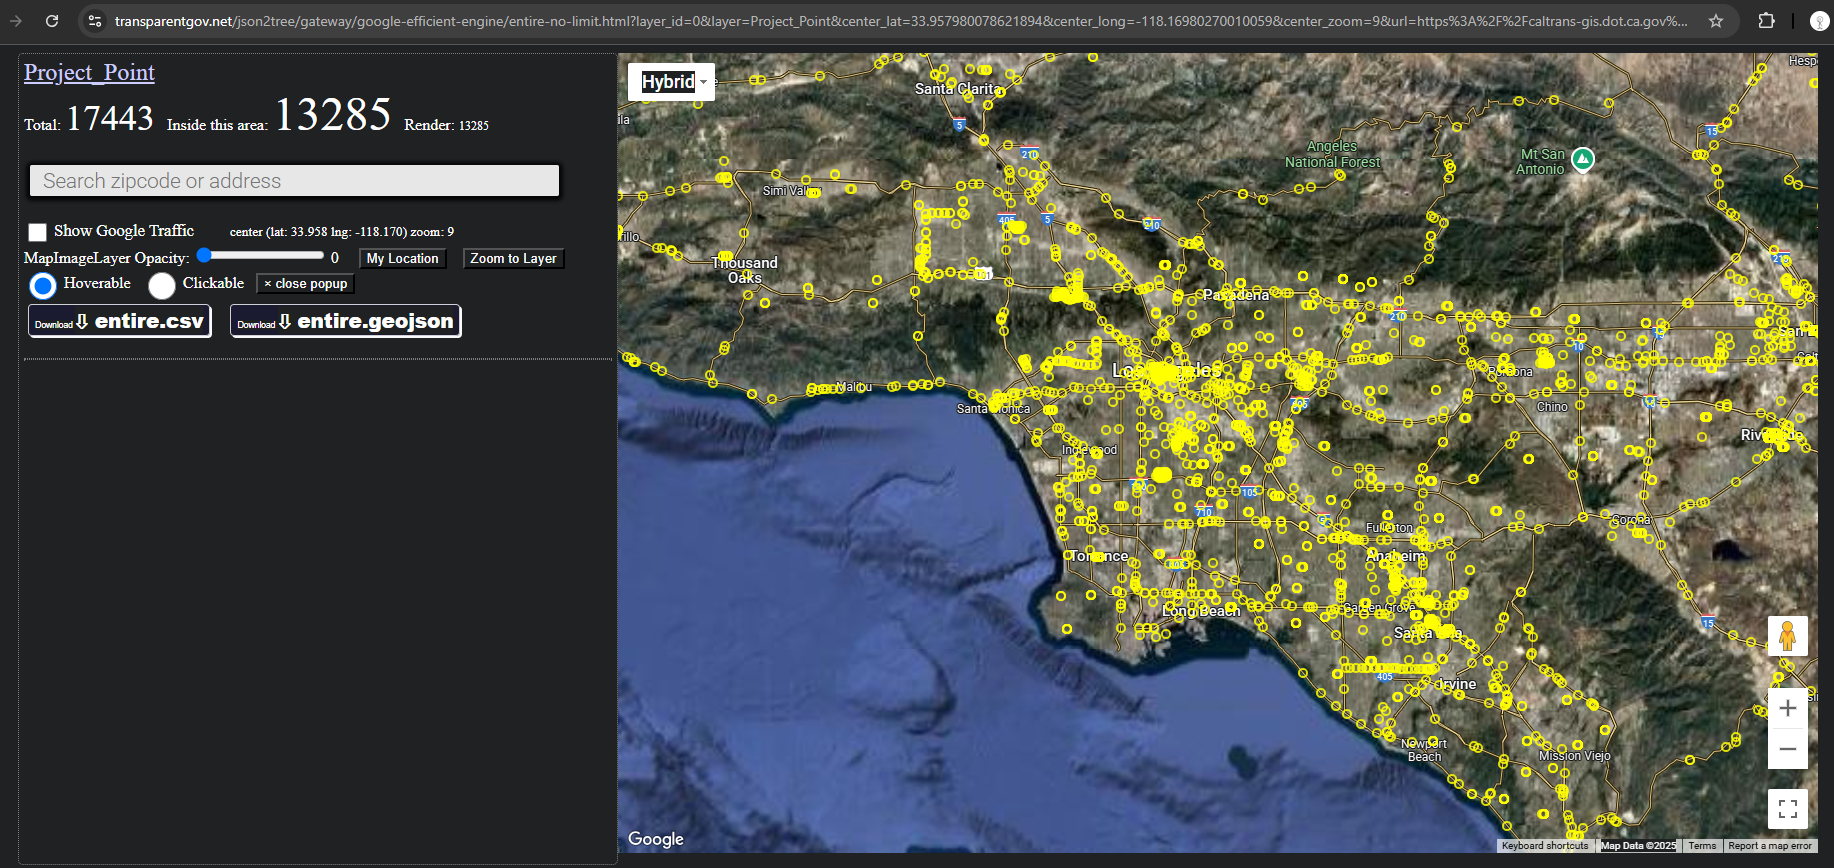Click the Santa Clarita map label

[957, 89]
